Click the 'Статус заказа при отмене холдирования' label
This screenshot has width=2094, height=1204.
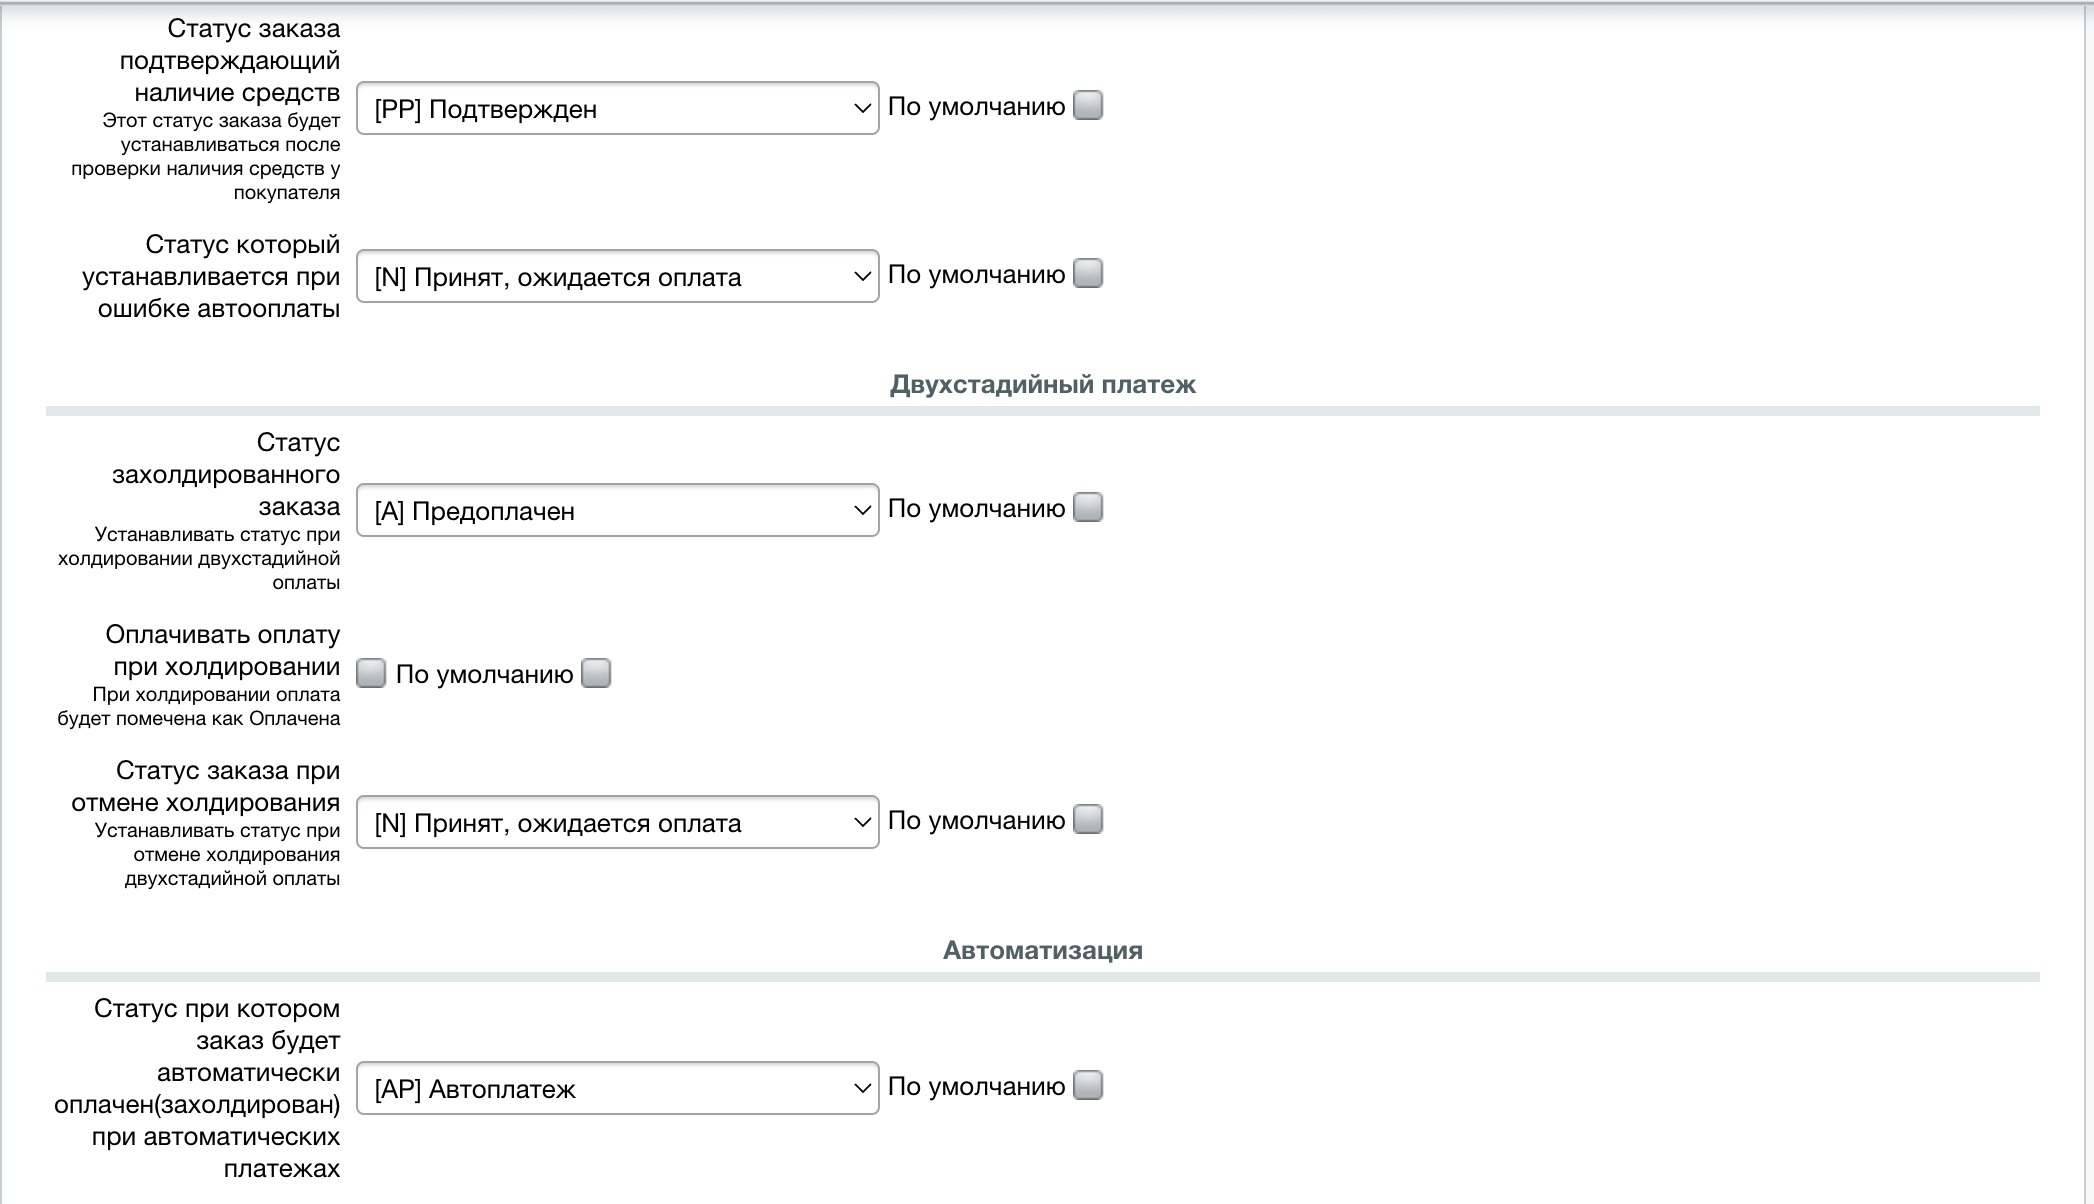[206, 787]
